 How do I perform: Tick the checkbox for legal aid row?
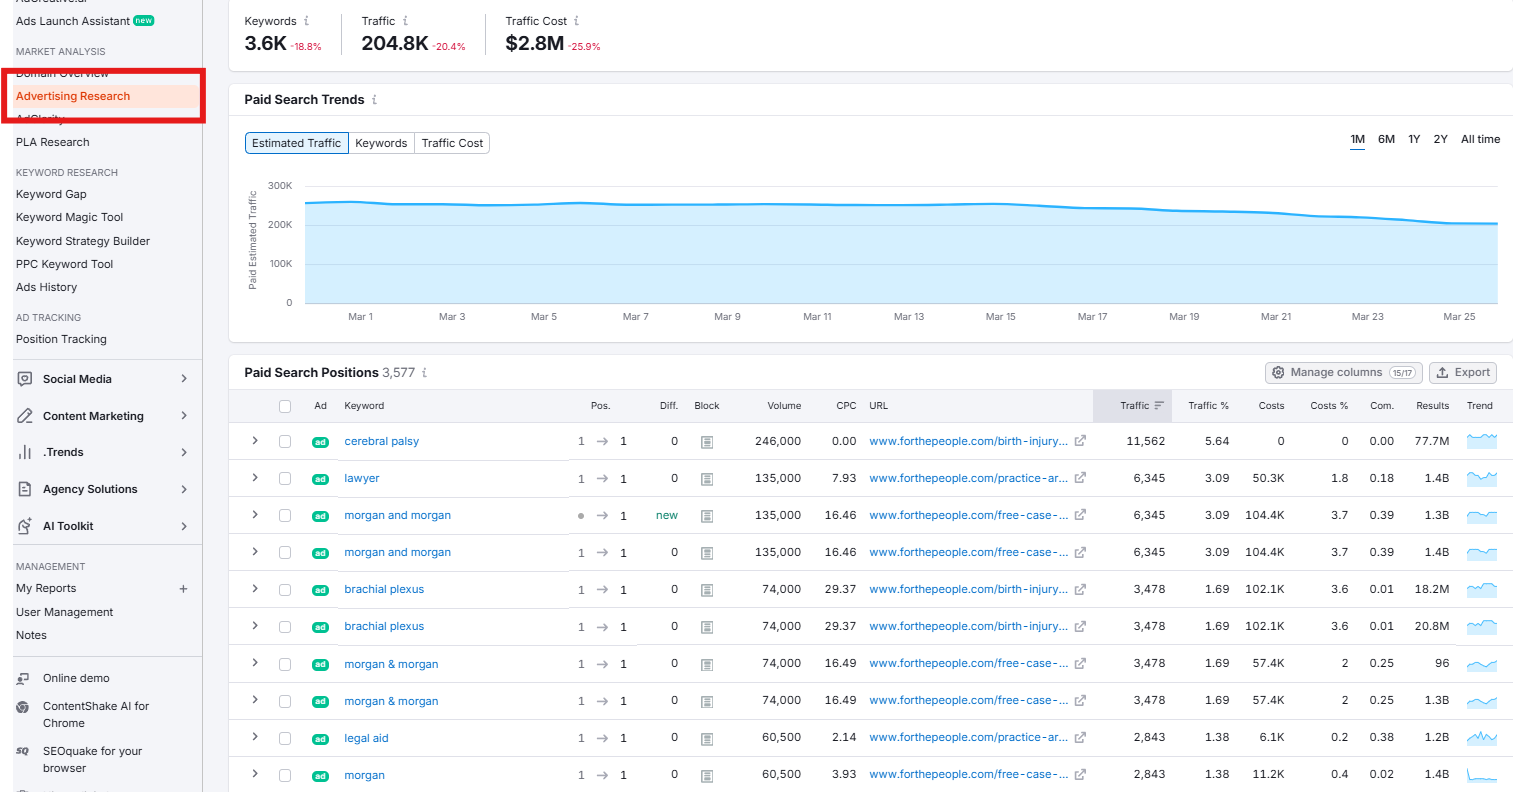click(x=285, y=738)
